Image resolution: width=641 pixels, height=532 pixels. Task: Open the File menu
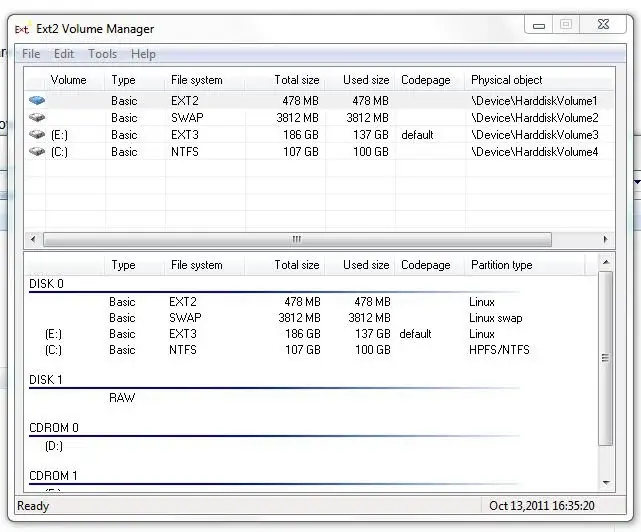[31, 54]
